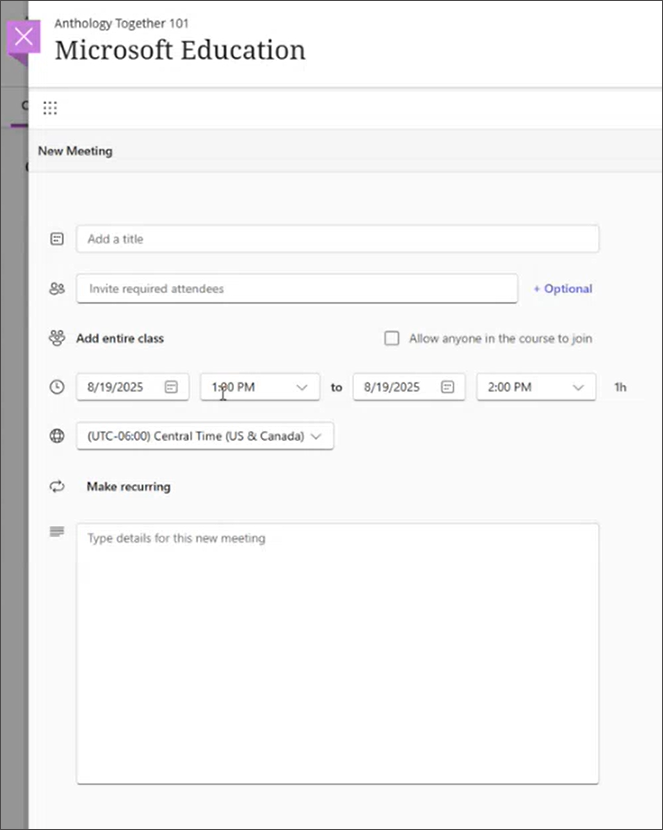Click the Add a title field
Screen dimensions: 663x830
pyautogui.click(x=337, y=239)
